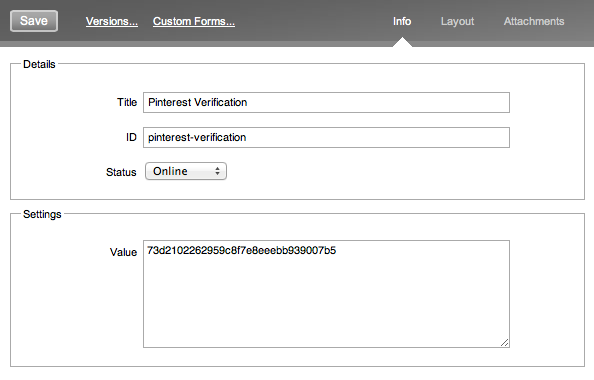This screenshot has height=380, width=594.
Task: Open the Status dropdown showing Online
Action: click(x=186, y=171)
